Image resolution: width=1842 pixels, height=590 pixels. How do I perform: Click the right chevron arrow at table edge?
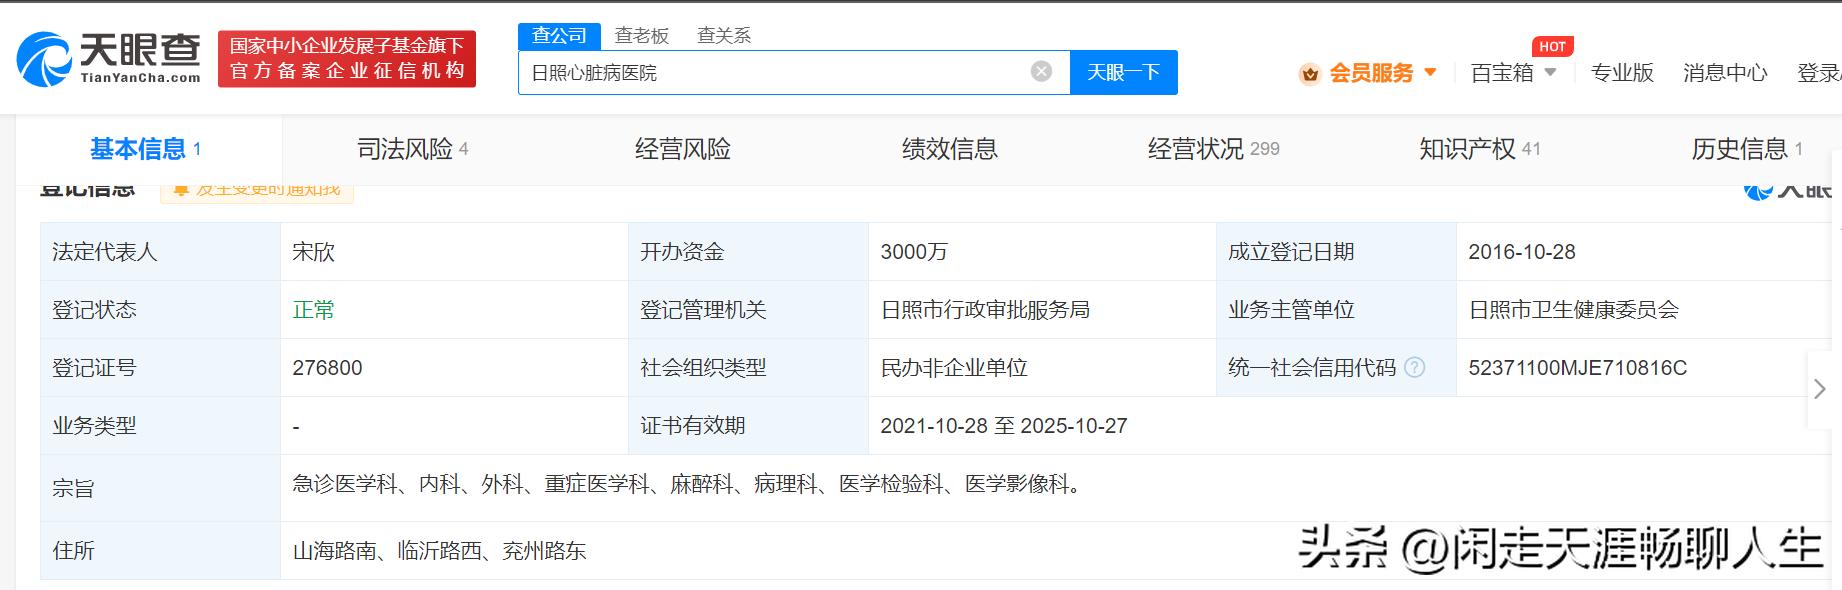click(x=1820, y=389)
